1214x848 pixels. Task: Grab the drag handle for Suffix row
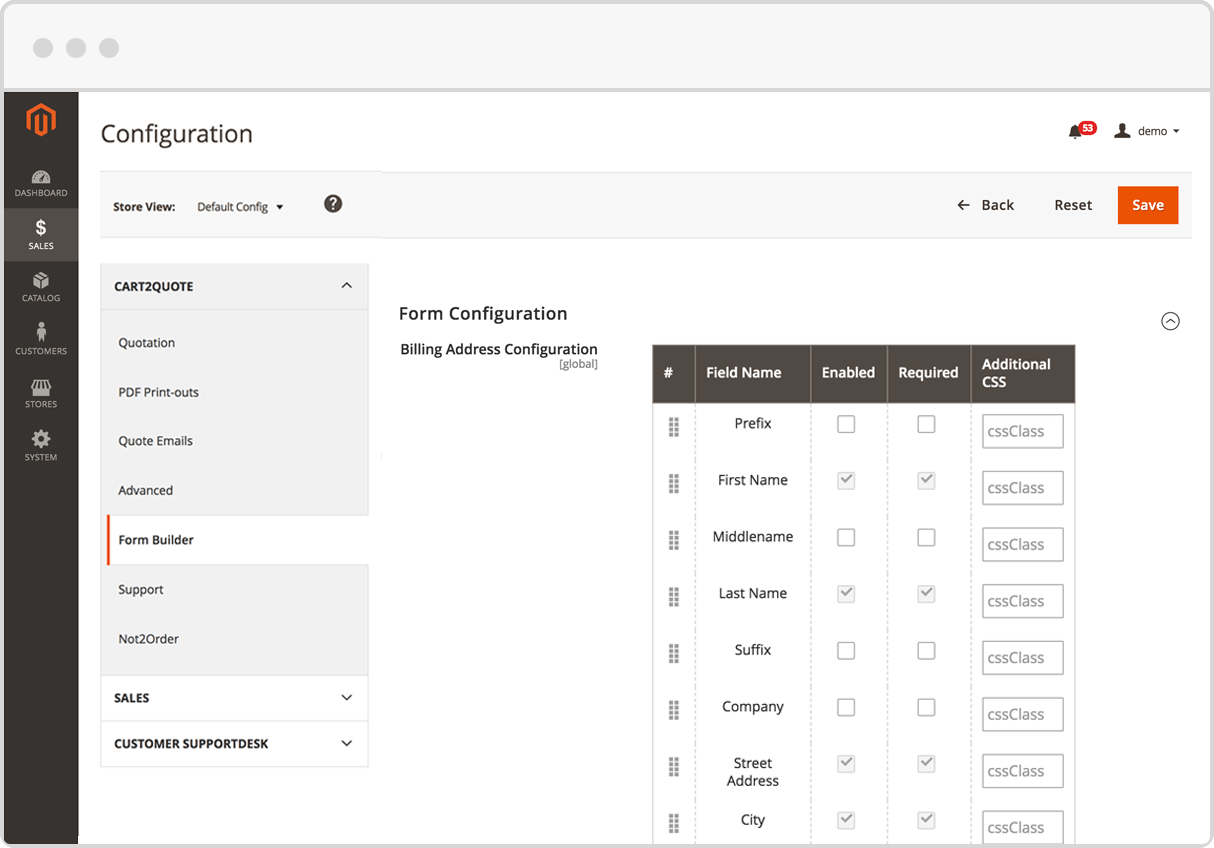coord(673,653)
